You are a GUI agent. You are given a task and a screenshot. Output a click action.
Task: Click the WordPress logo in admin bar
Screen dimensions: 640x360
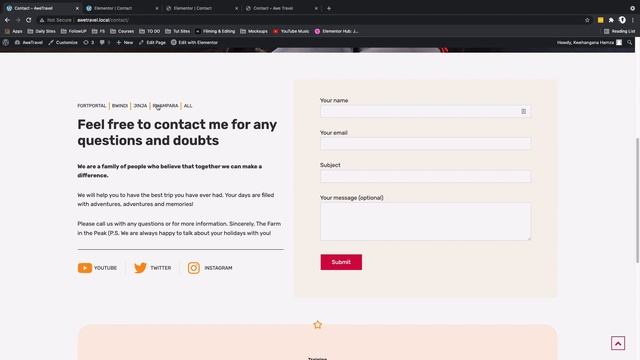pyautogui.click(x=6, y=42)
